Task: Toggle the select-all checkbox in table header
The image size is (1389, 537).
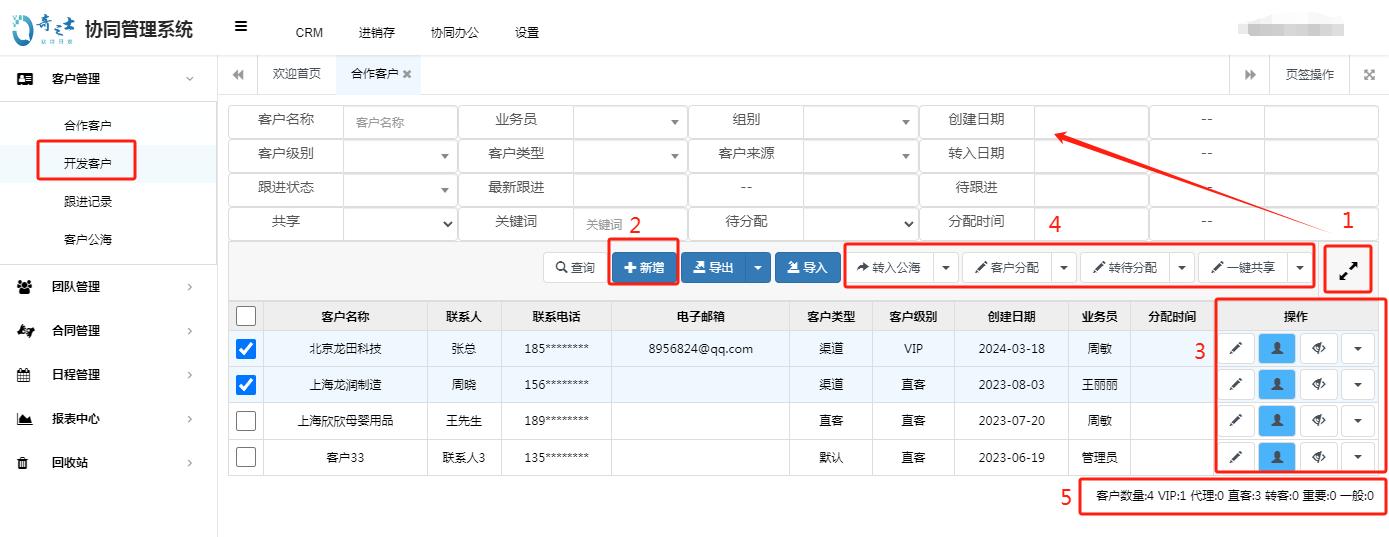Action: (x=246, y=317)
